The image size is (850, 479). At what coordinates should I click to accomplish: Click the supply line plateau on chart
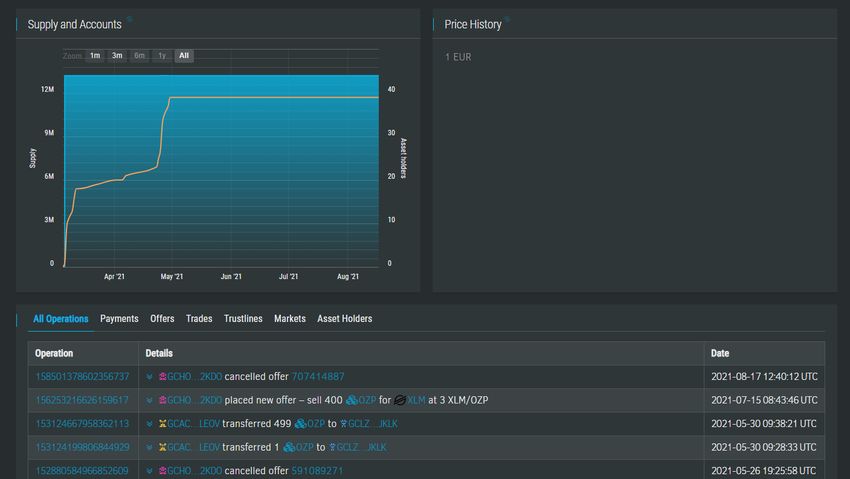click(274, 98)
